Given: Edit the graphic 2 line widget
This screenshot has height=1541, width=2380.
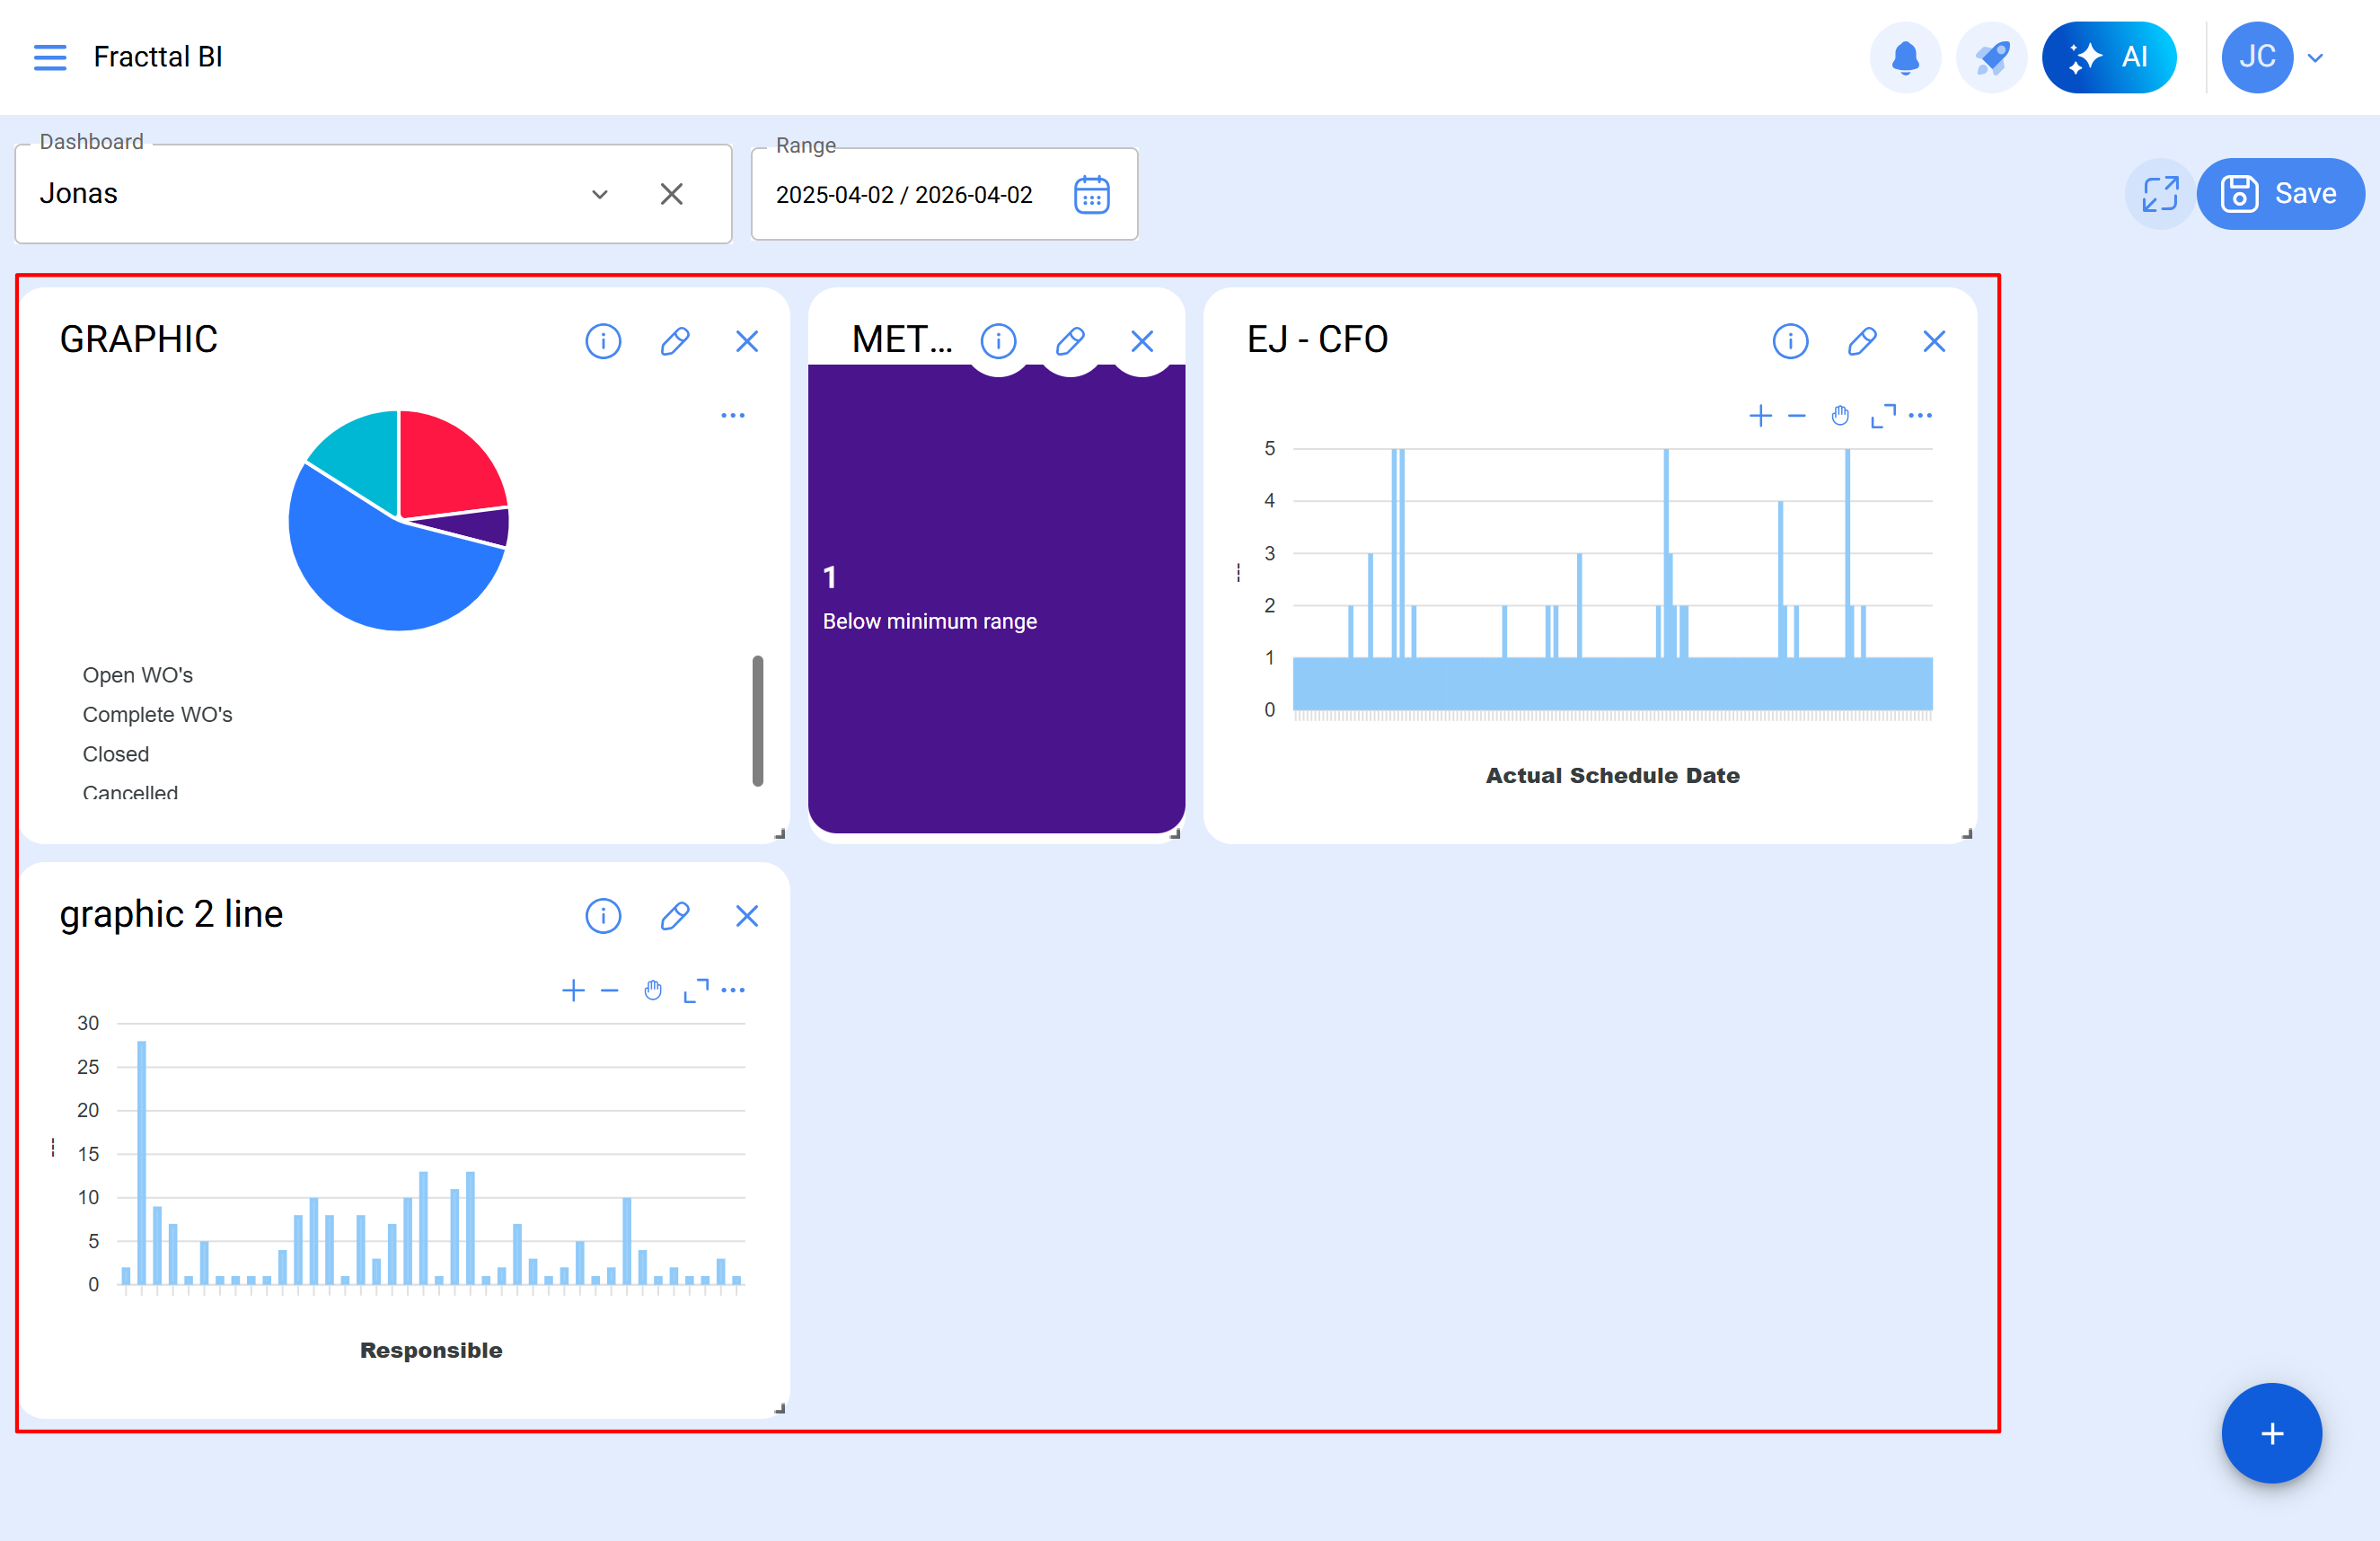Looking at the screenshot, I should [675, 916].
